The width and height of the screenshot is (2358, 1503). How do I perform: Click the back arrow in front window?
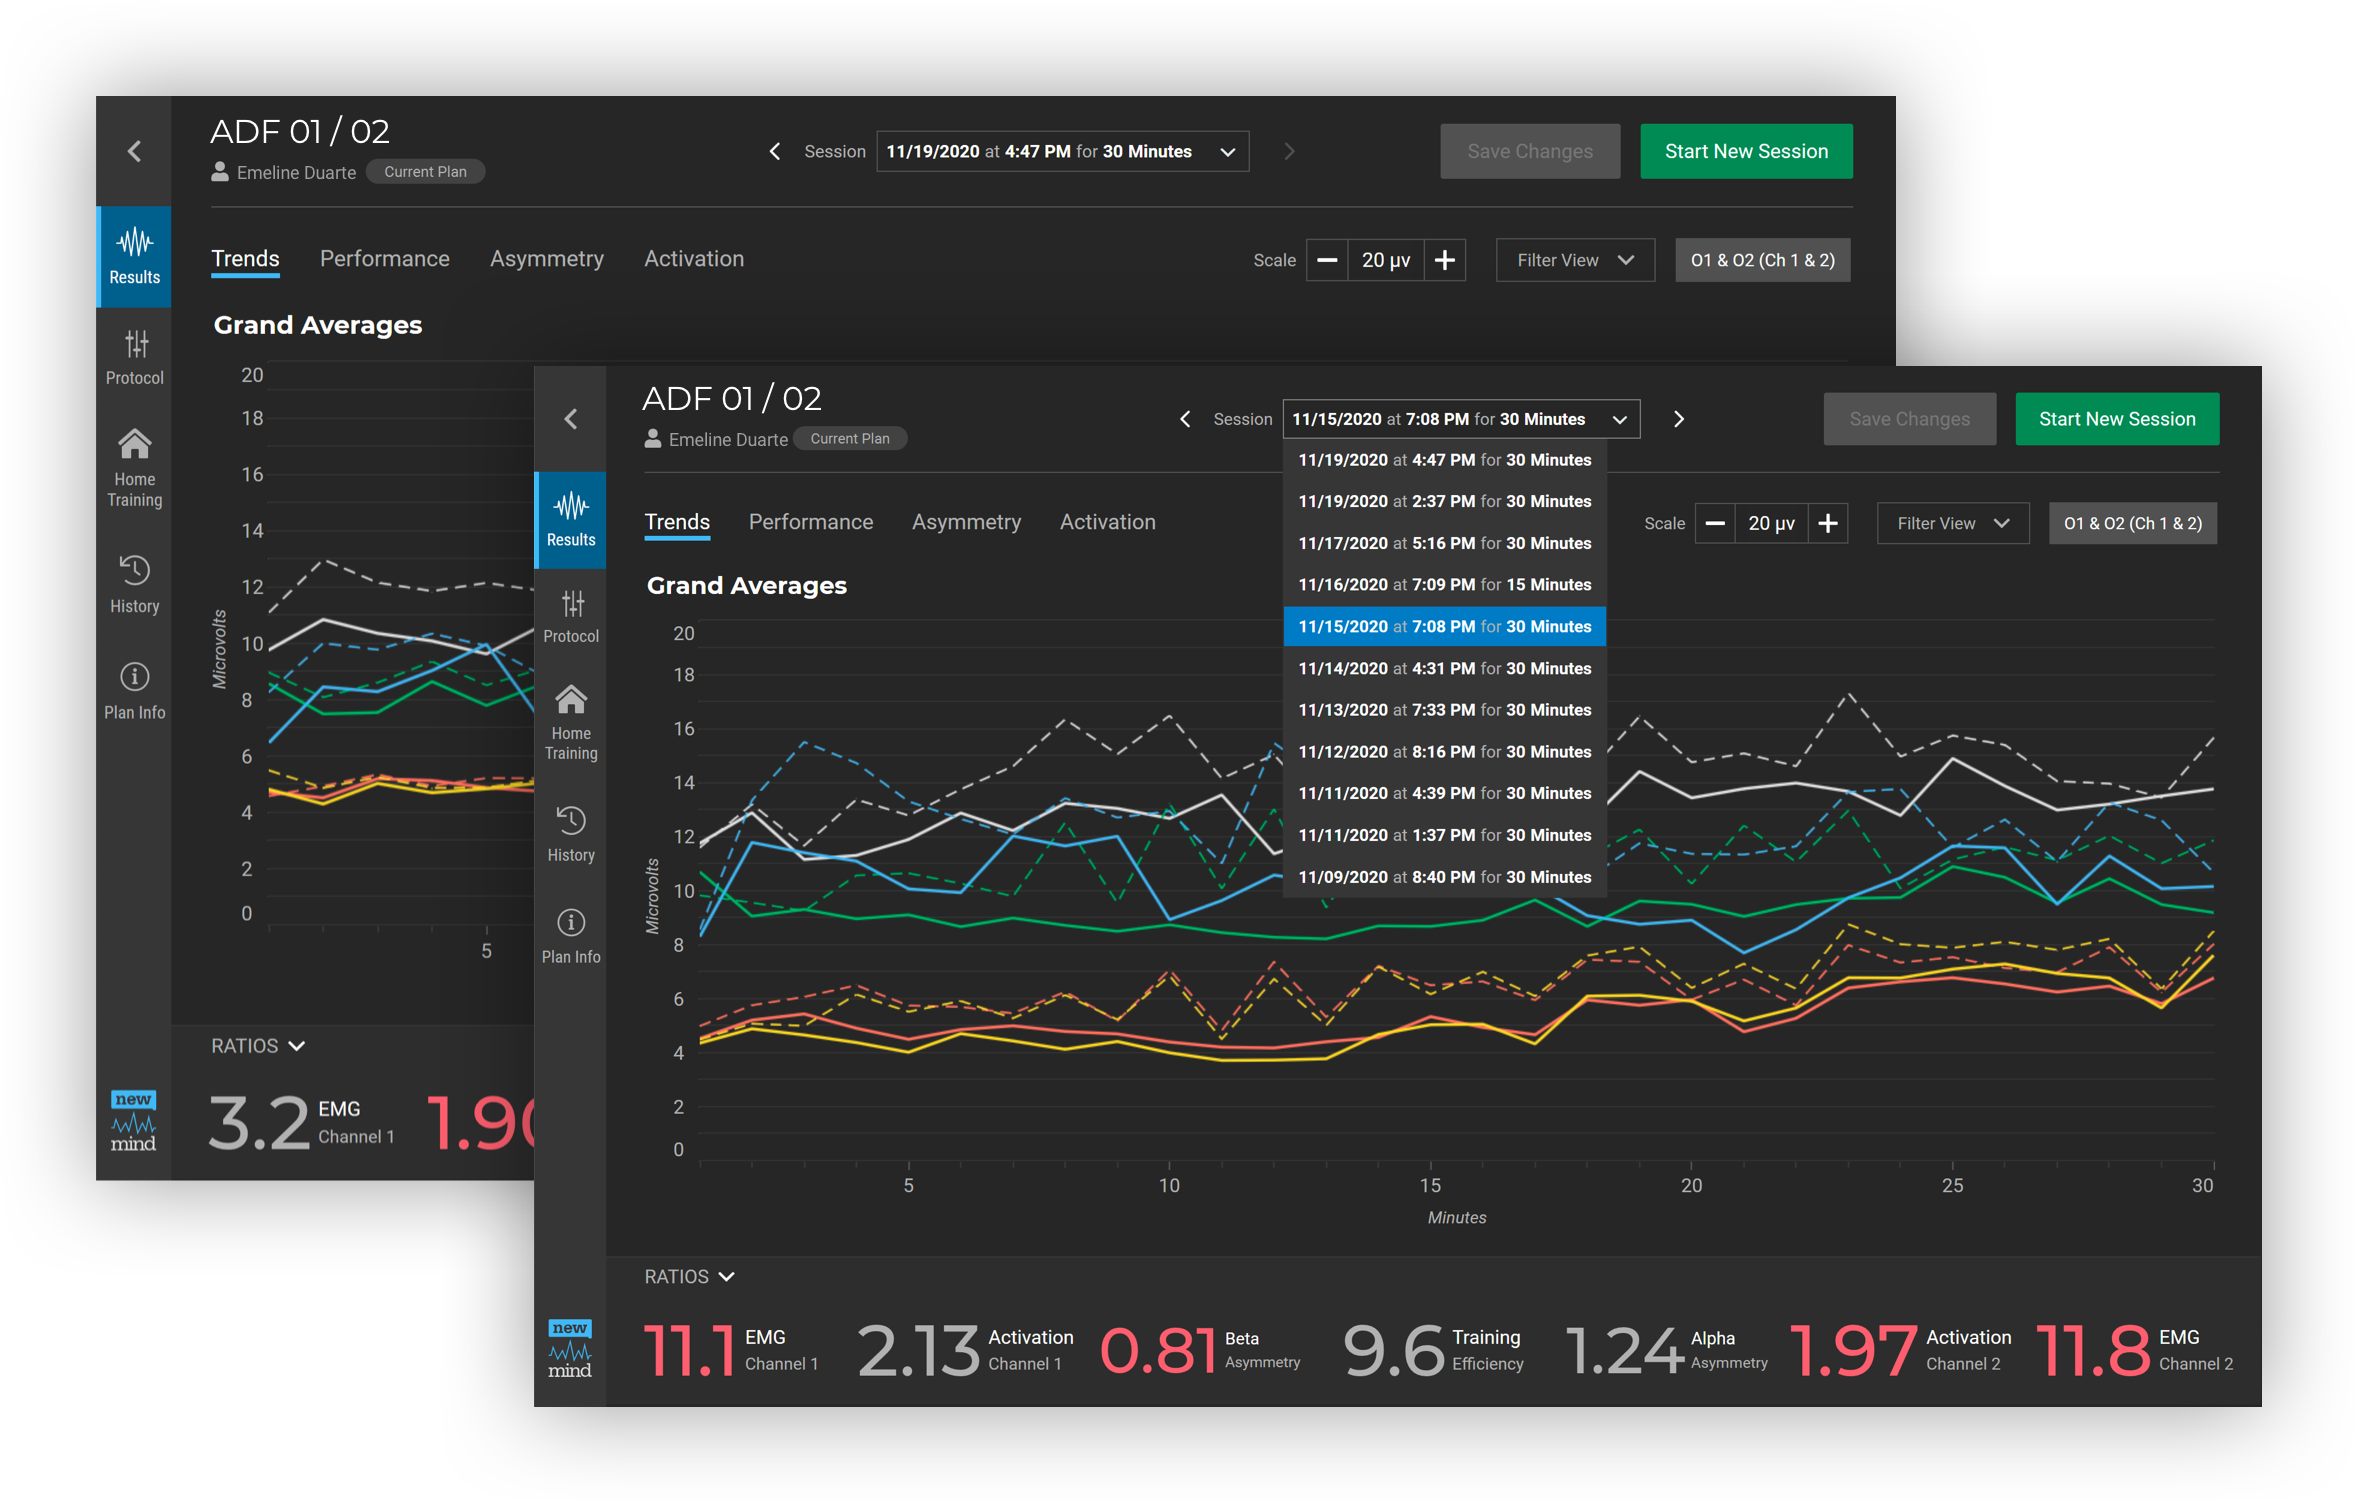571,419
